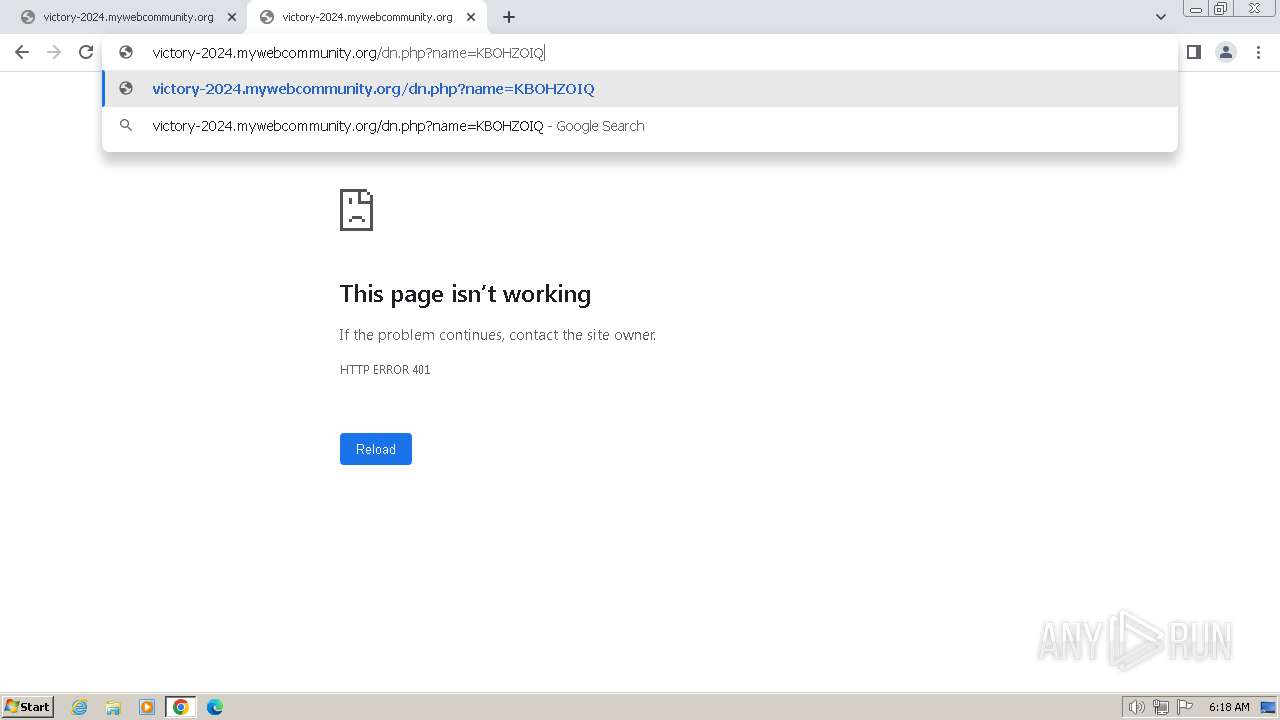Go back to previous page
This screenshot has width=1280, height=720.
(x=22, y=52)
